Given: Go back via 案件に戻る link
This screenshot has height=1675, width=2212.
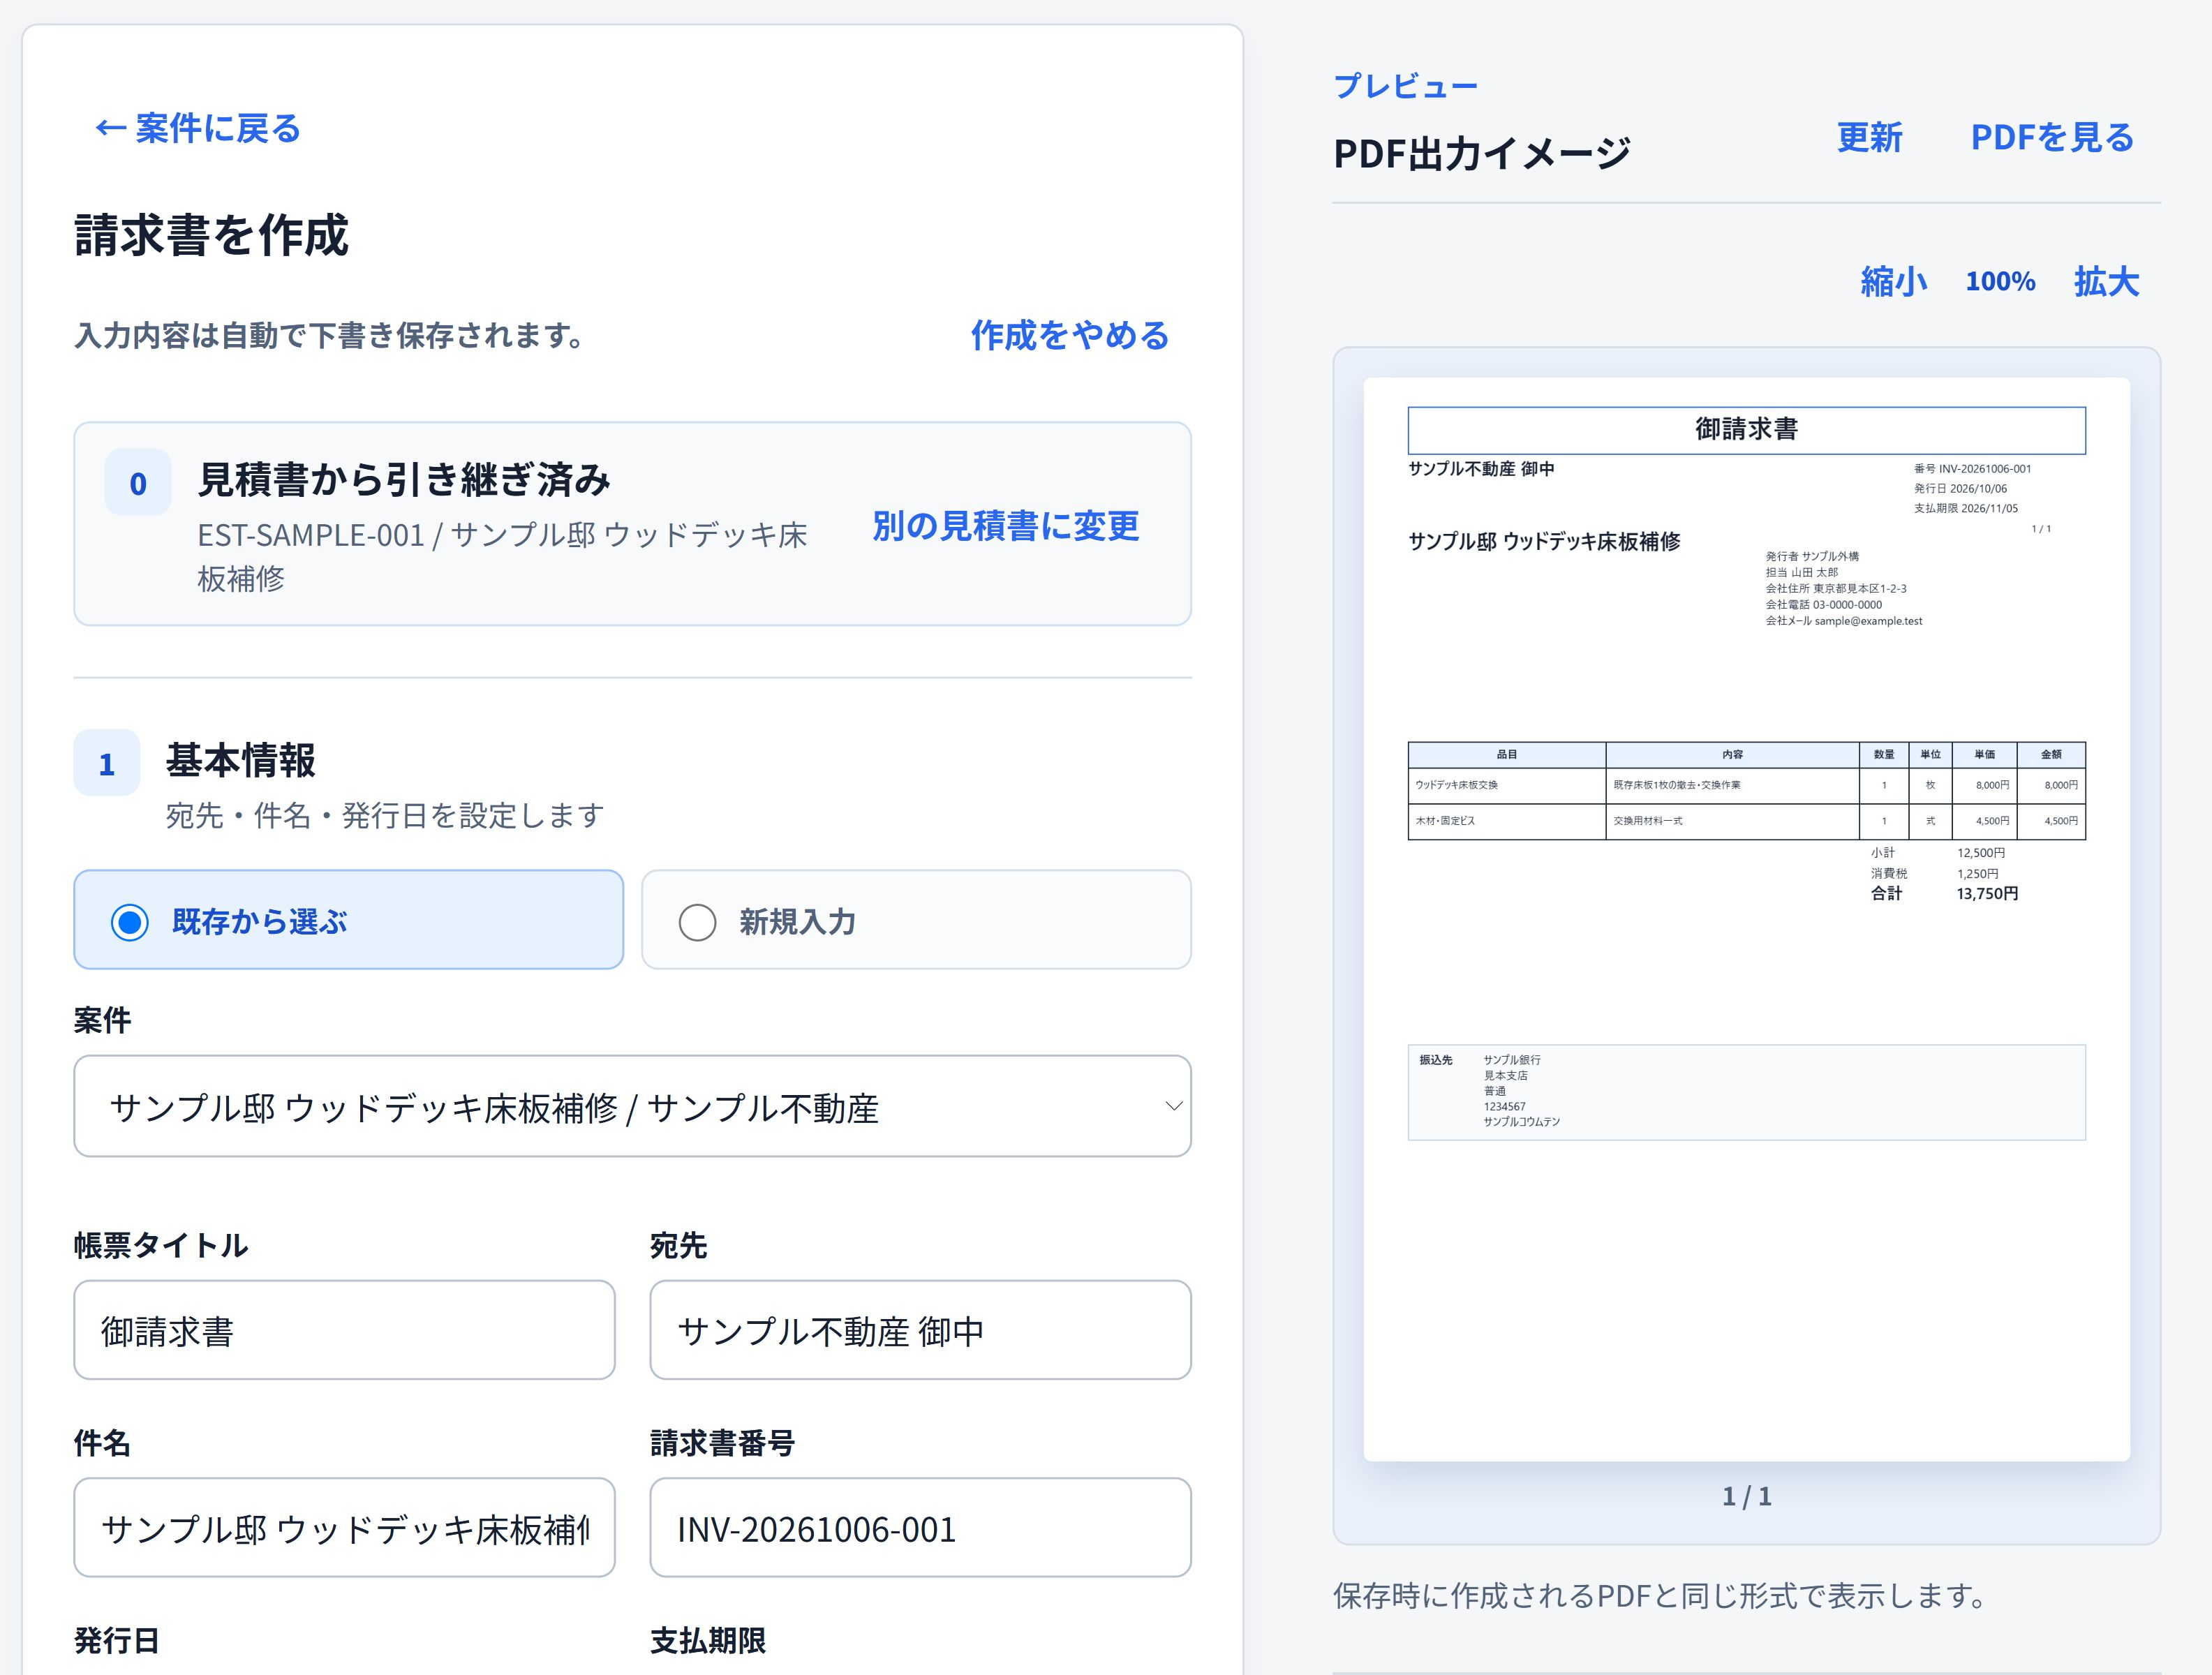Looking at the screenshot, I should point(198,128).
